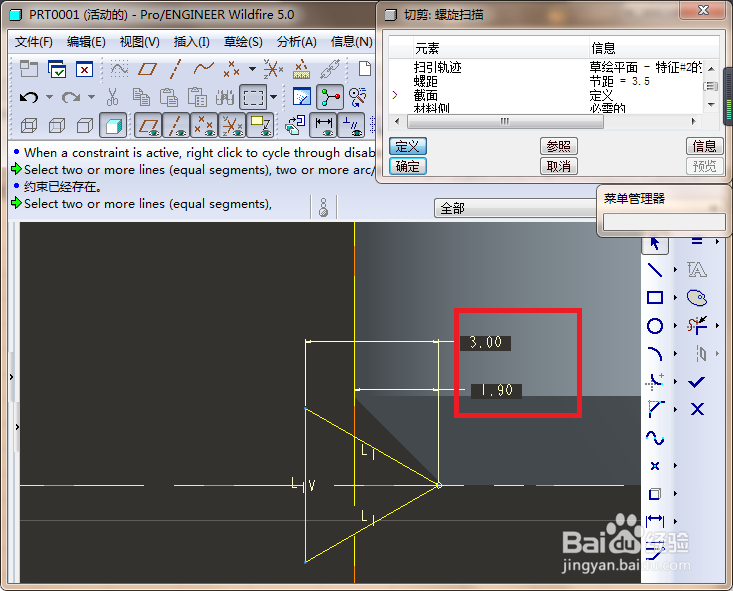
Task: Open the sketch orientation view icon
Action: [x=302, y=97]
